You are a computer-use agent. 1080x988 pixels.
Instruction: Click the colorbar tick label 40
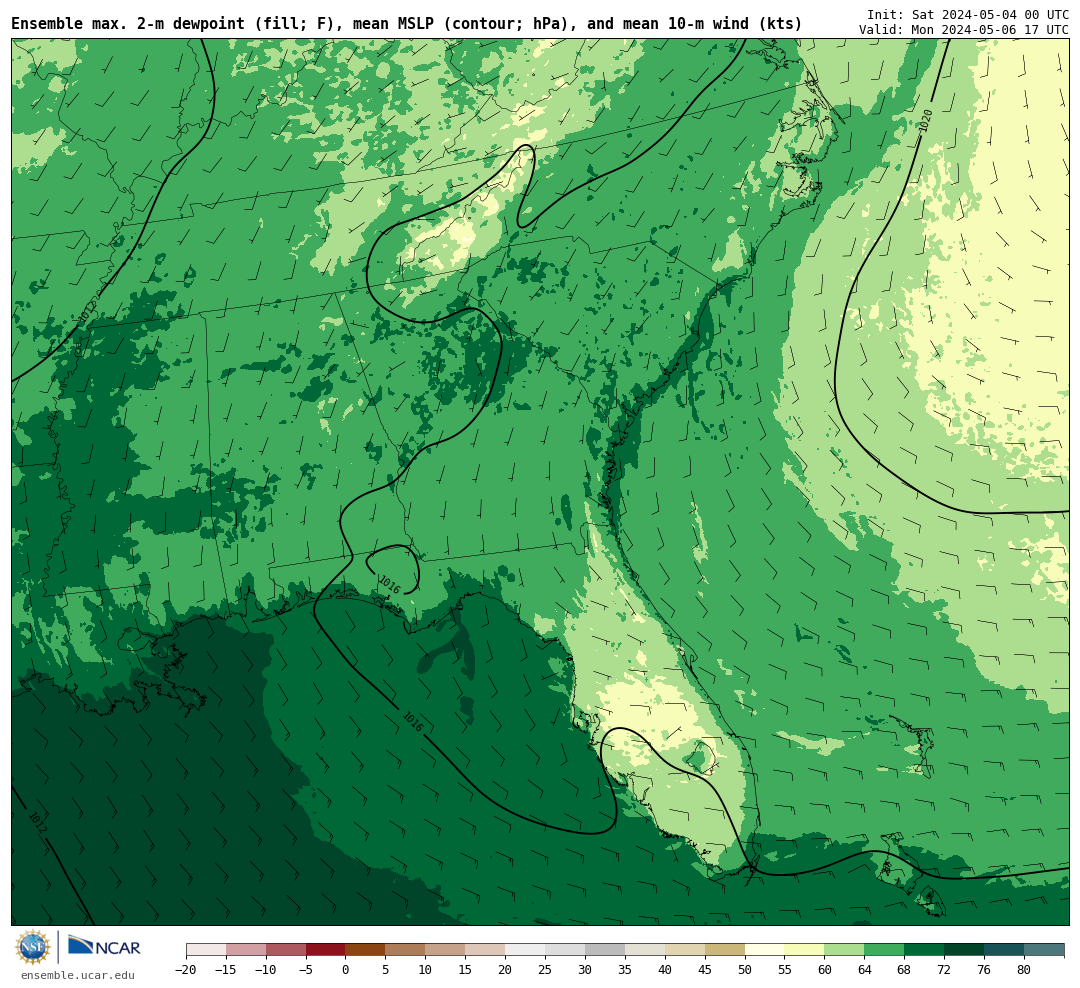[665, 970]
